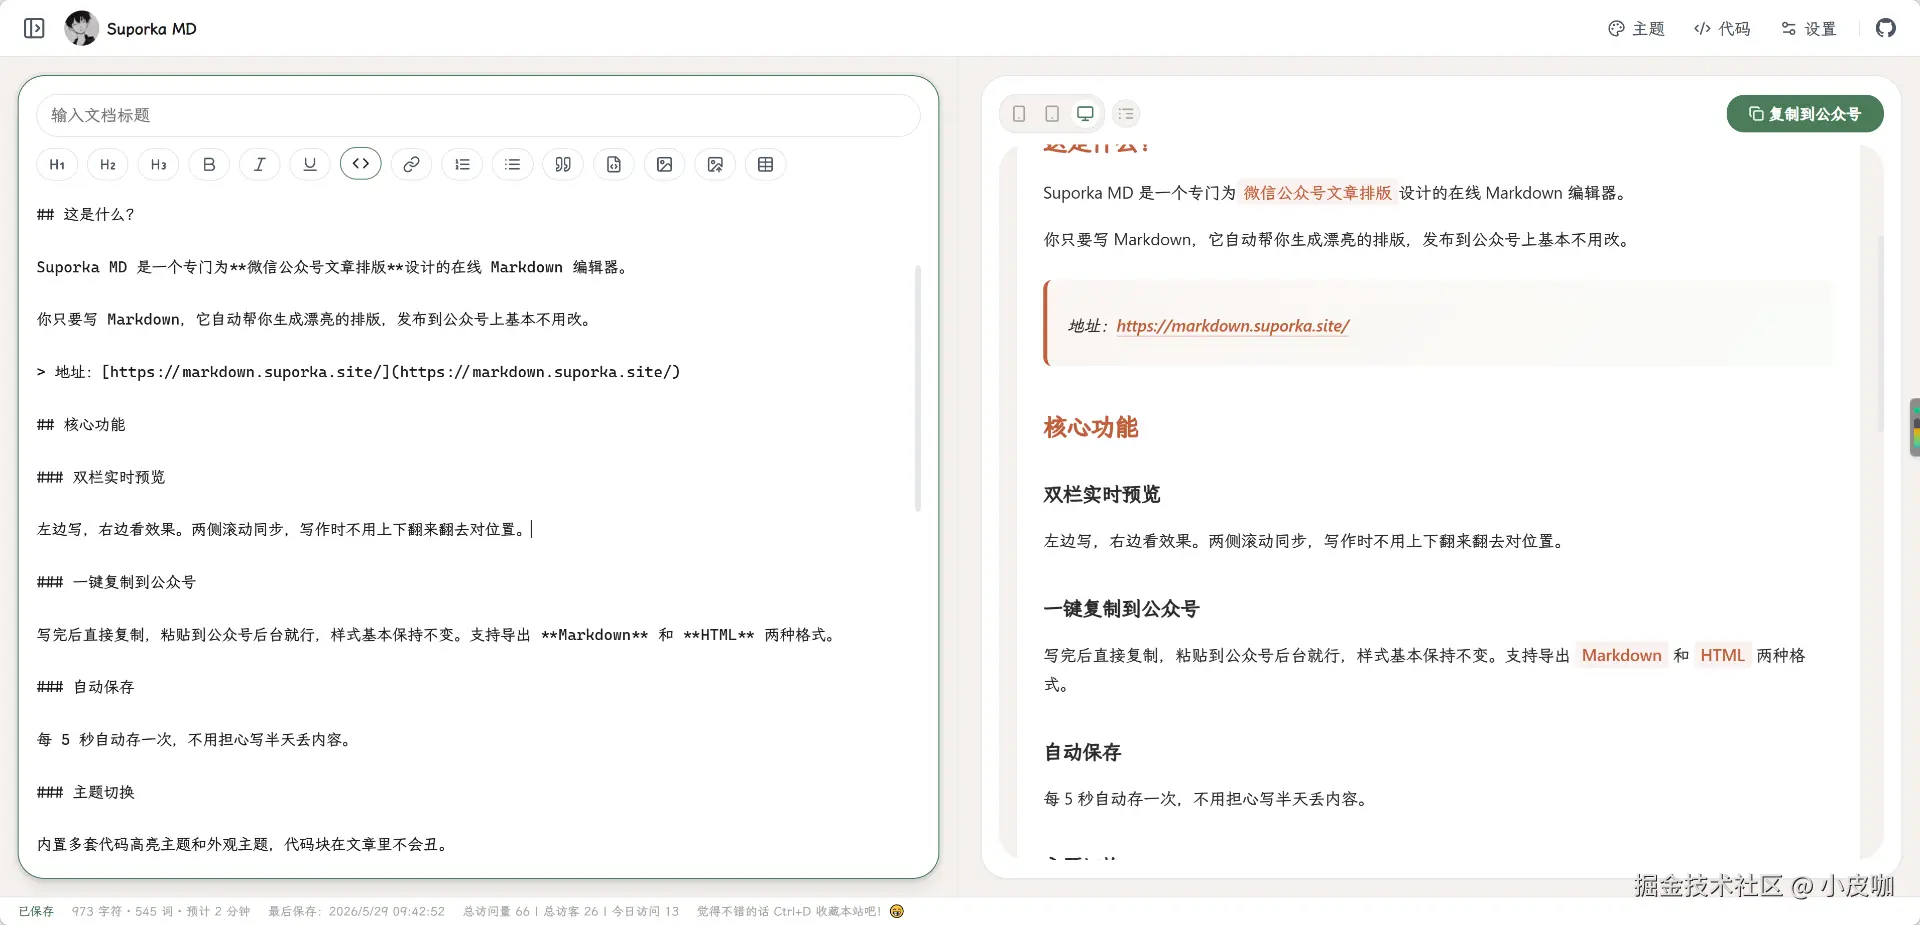Insert an H2 heading
The image size is (1920, 925).
(x=108, y=164)
